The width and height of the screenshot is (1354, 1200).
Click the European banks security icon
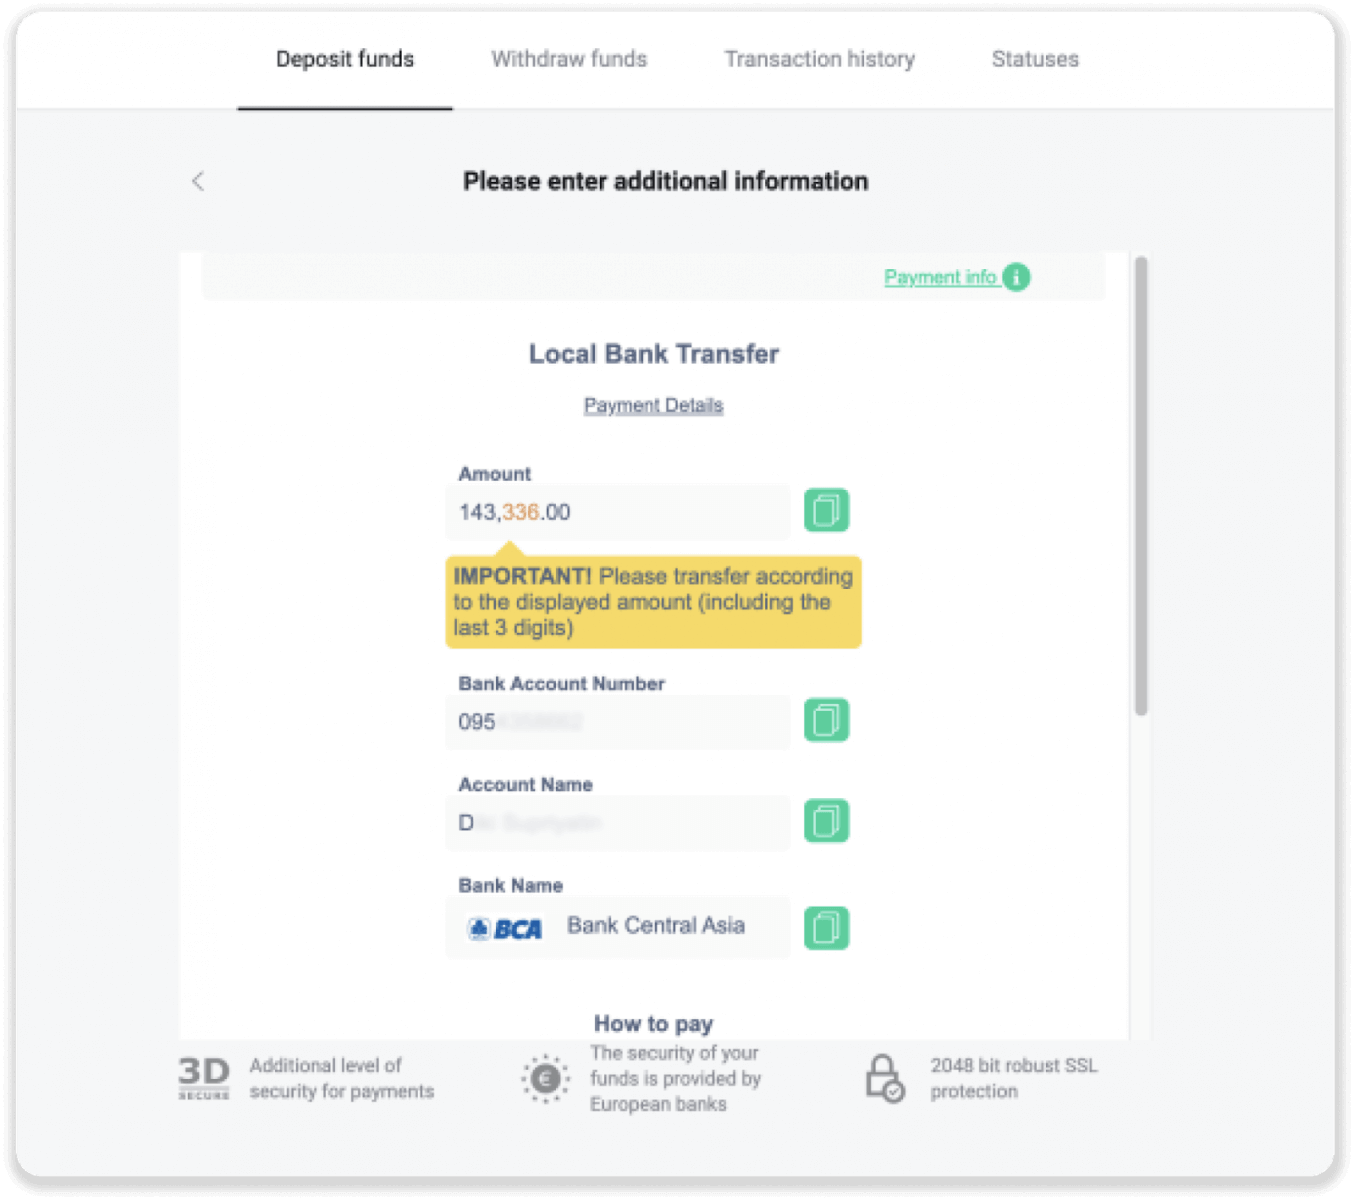pos(545,1078)
